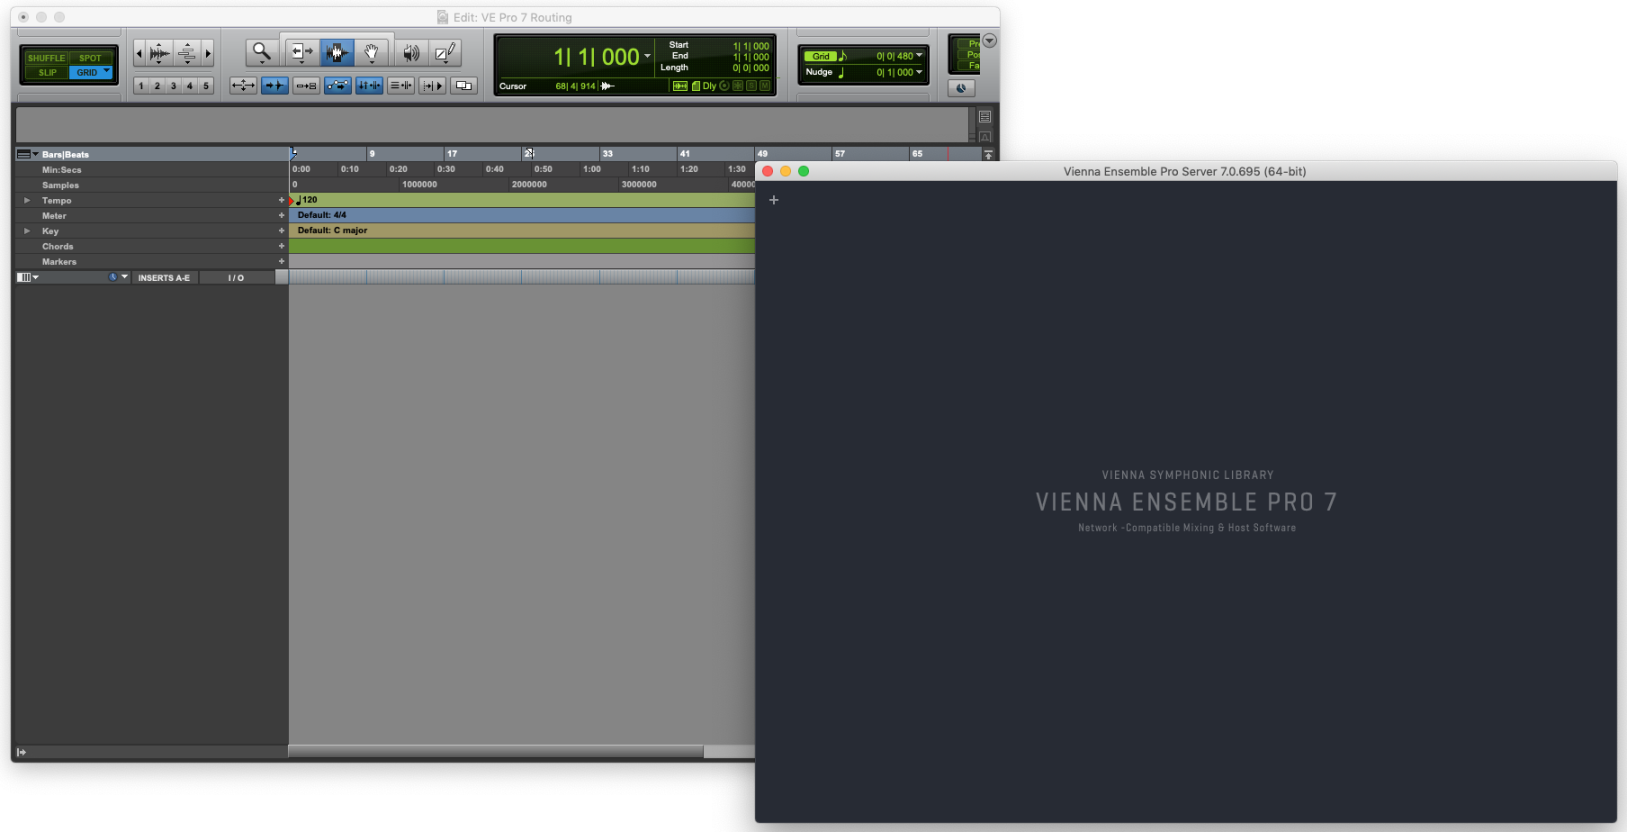Select the Trim tool
The height and width of the screenshot is (832, 1627).
click(301, 52)
